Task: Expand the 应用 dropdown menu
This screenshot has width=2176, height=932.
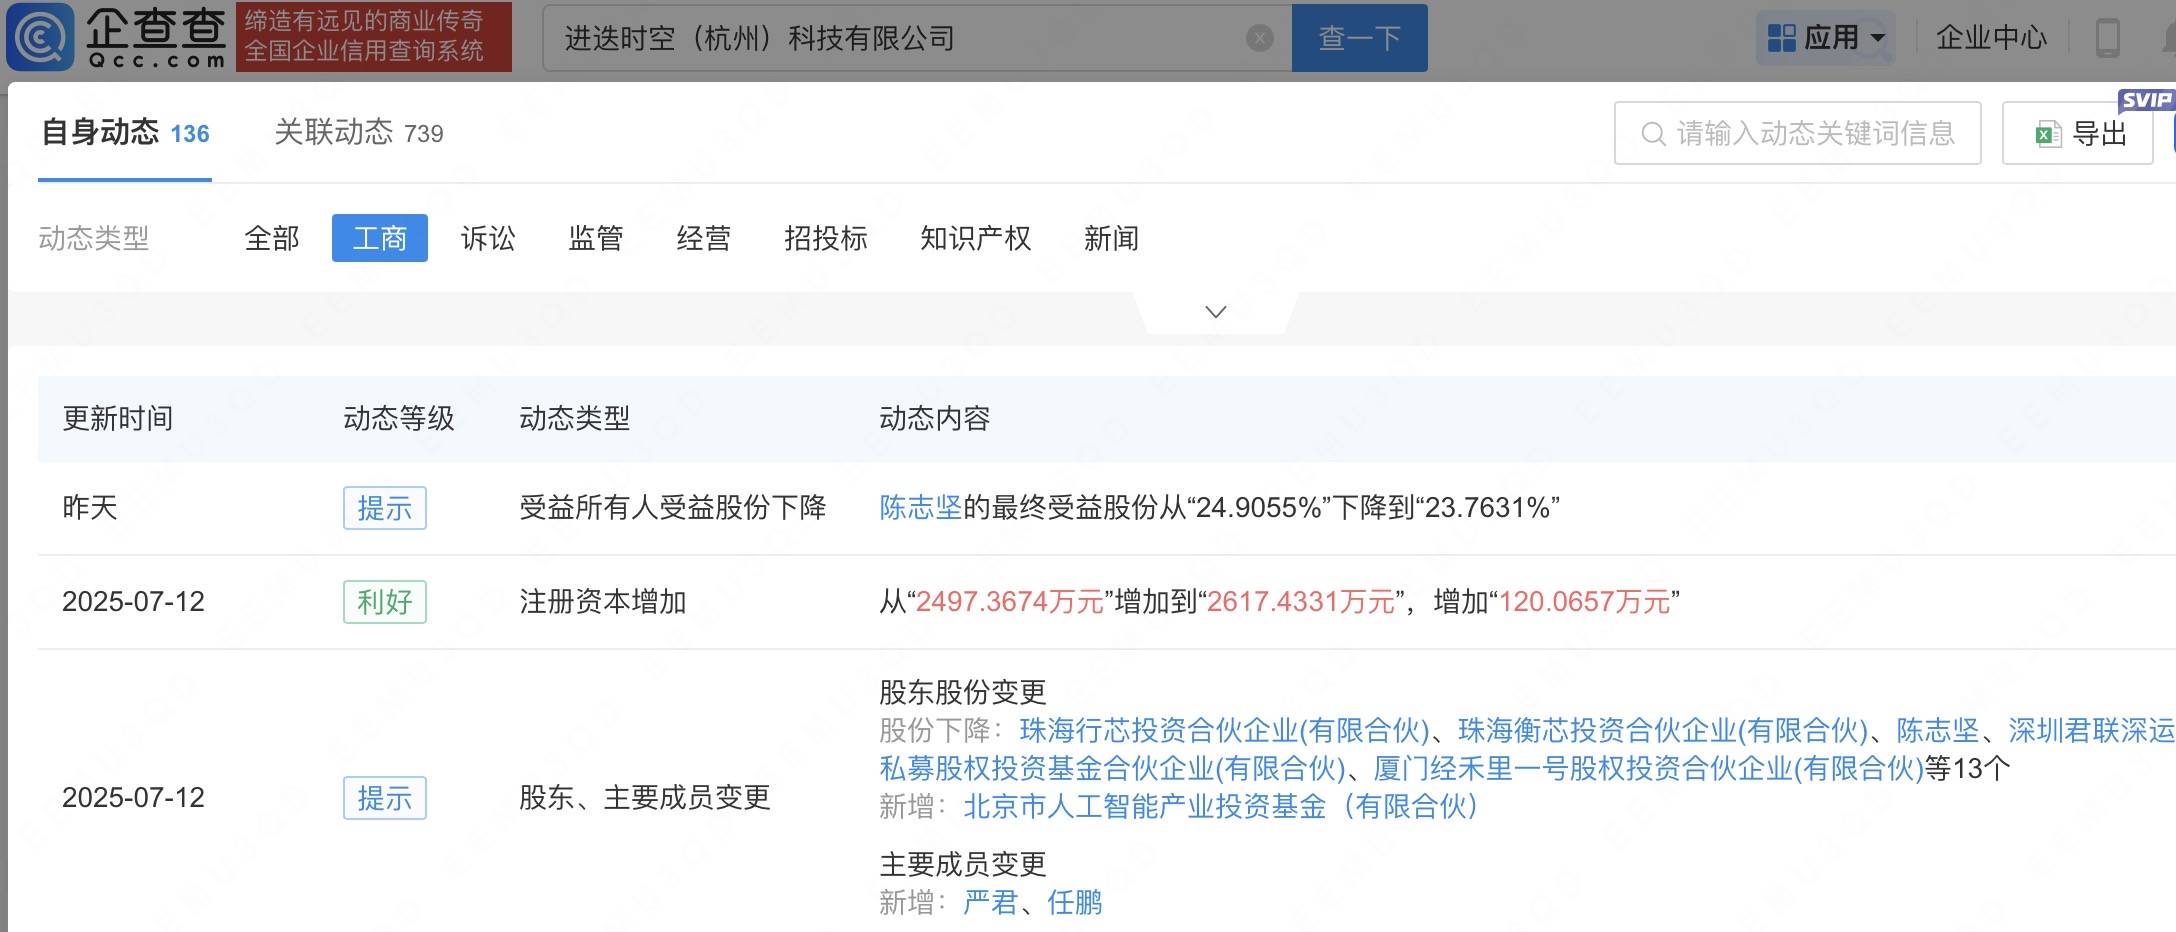Action: (x=1825, y=38)
